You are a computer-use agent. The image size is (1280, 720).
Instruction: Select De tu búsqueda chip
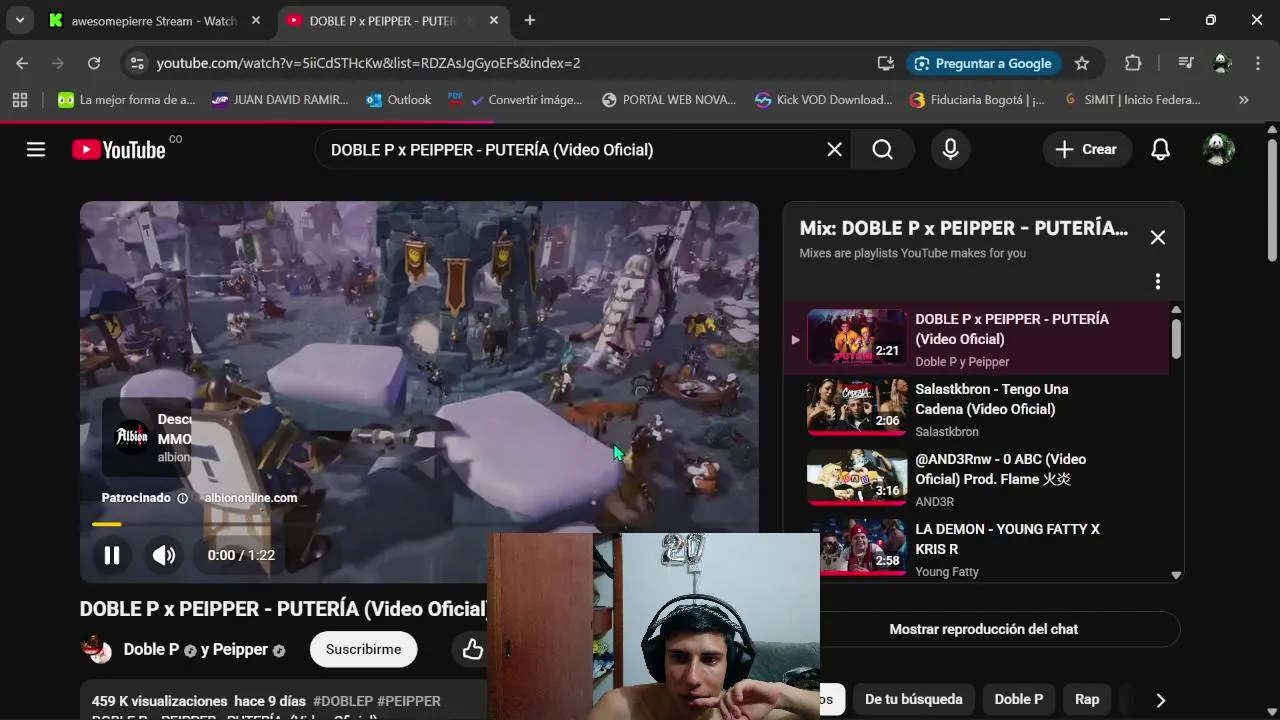pyautogui.click(x=913, y=699)
